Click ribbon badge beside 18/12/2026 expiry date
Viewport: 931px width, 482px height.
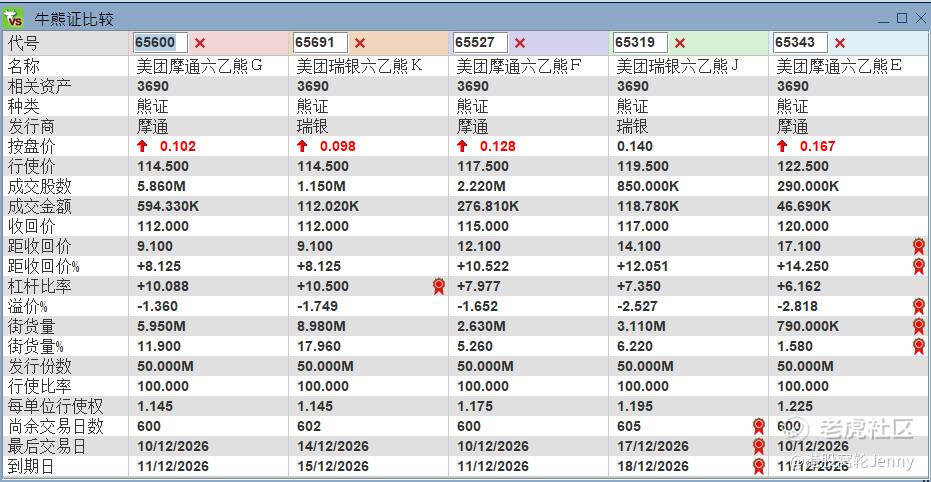[758, 467]
